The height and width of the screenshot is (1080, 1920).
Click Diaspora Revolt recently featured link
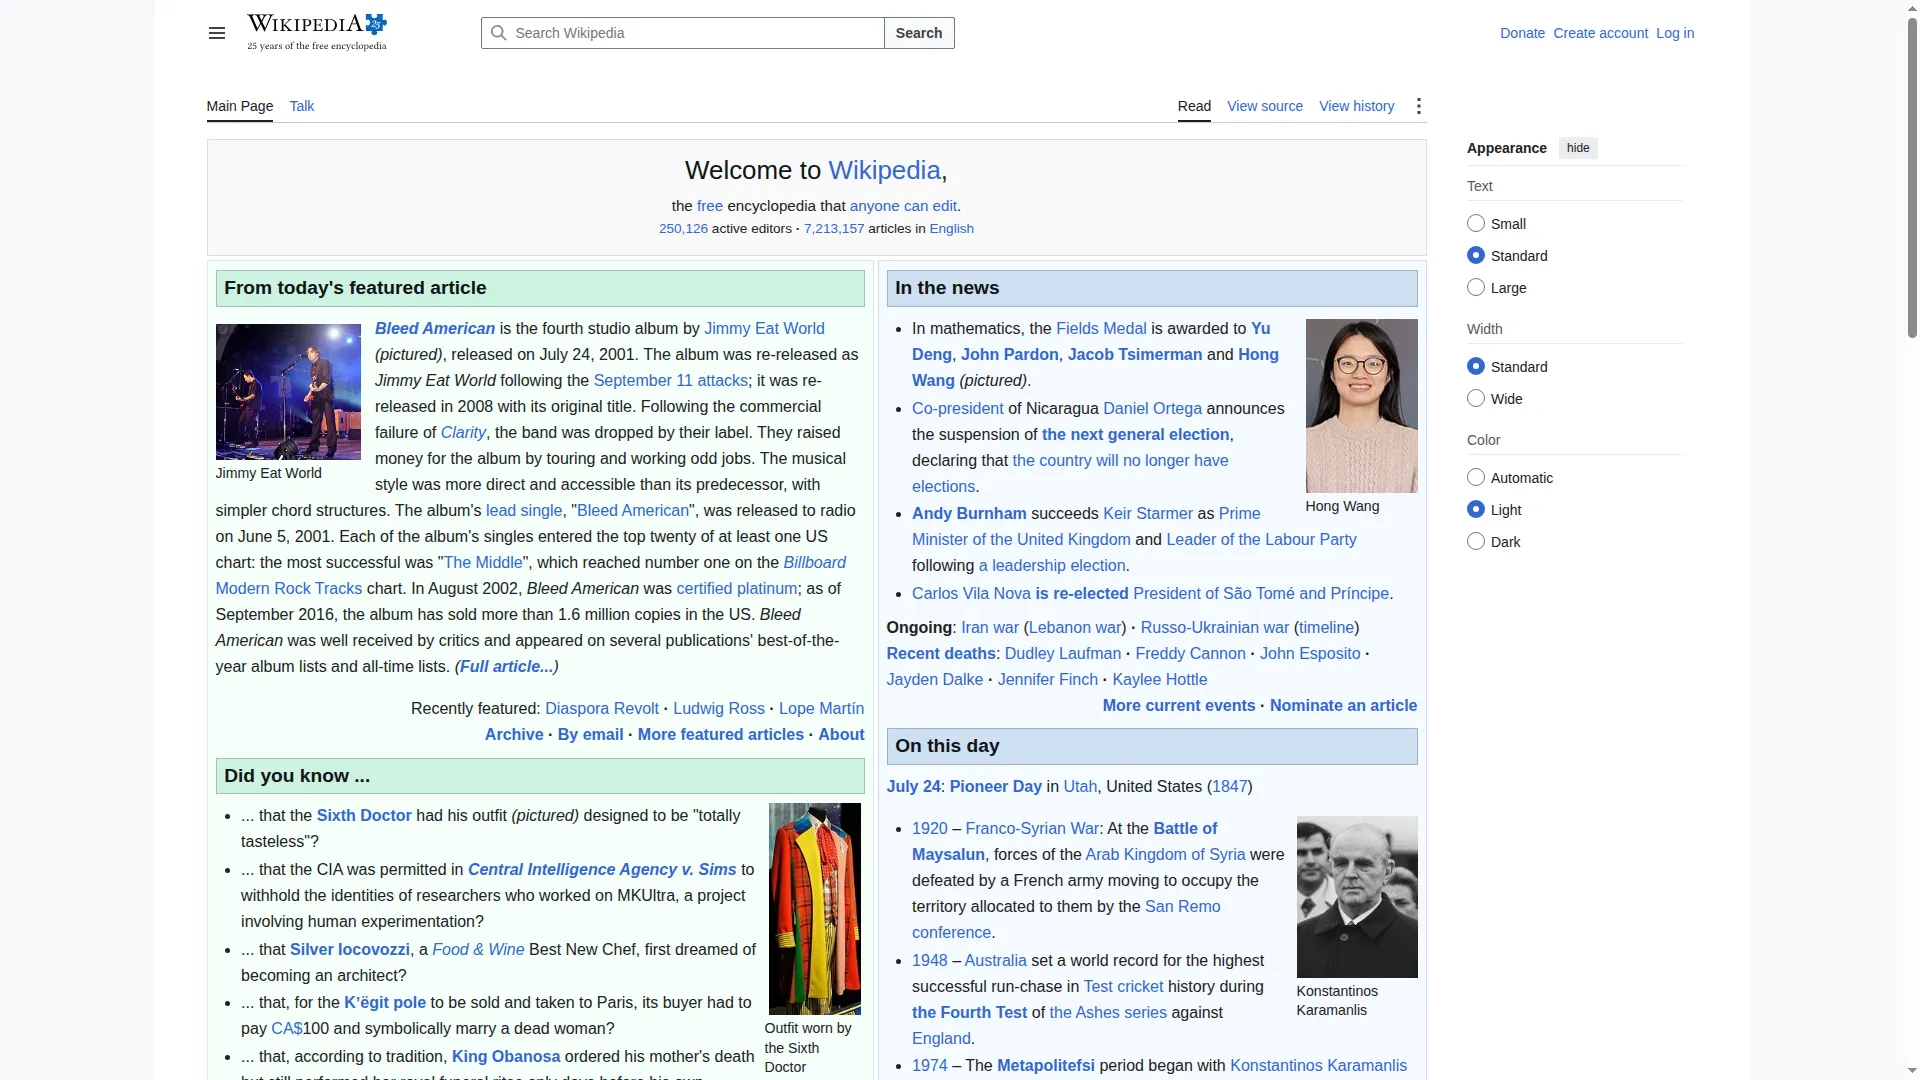(x=602, y=708)
